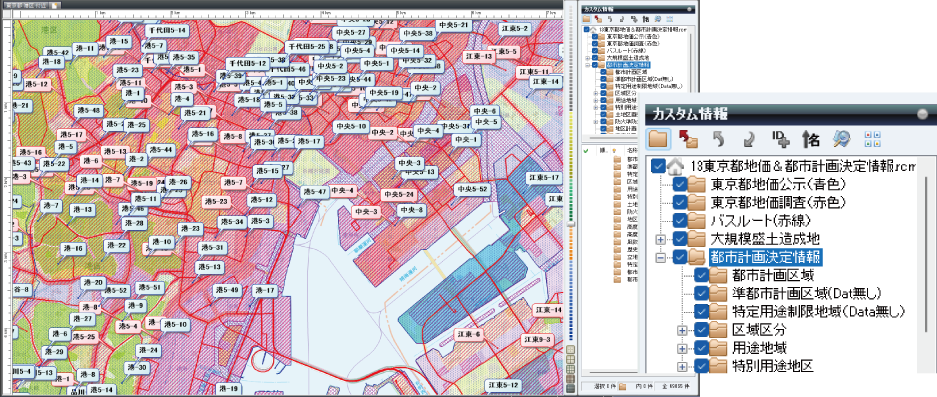
Task: Uncheck 東京都地価公示(青色) in the enlarged tree
Action: coord(679,184)
